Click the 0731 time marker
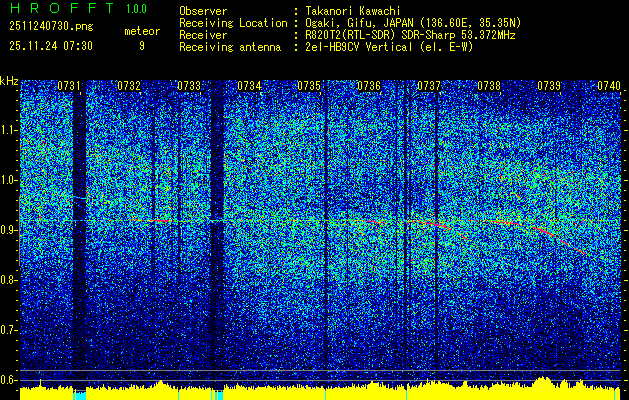 coord(69,86)
